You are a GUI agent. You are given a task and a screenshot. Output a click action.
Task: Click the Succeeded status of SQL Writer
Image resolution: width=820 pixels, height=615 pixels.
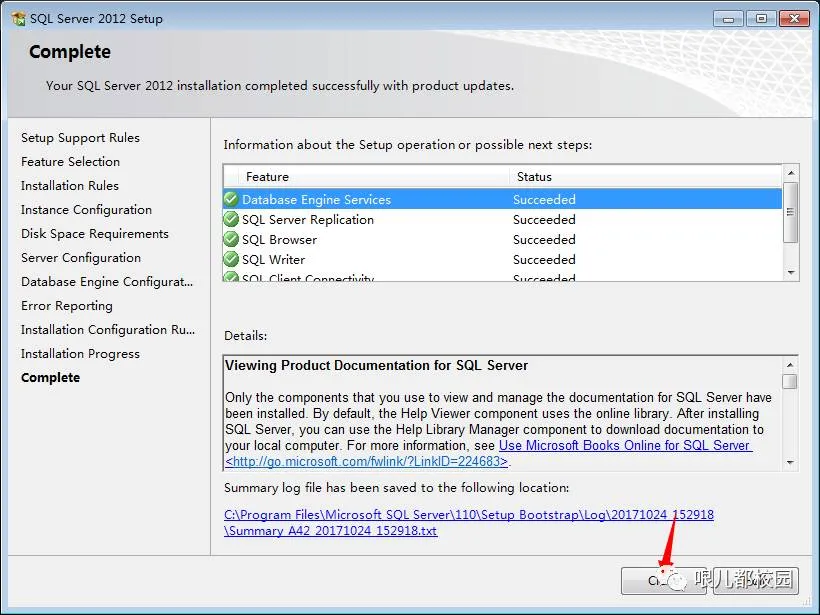click(x=544, y=259)
